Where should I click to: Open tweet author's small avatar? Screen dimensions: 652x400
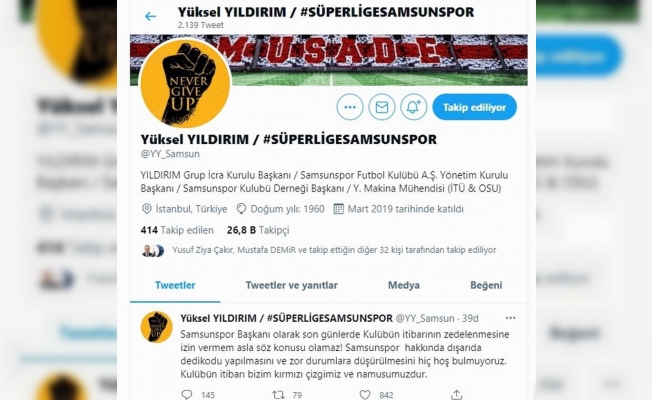pyautogui.click(x=156, y=327)
